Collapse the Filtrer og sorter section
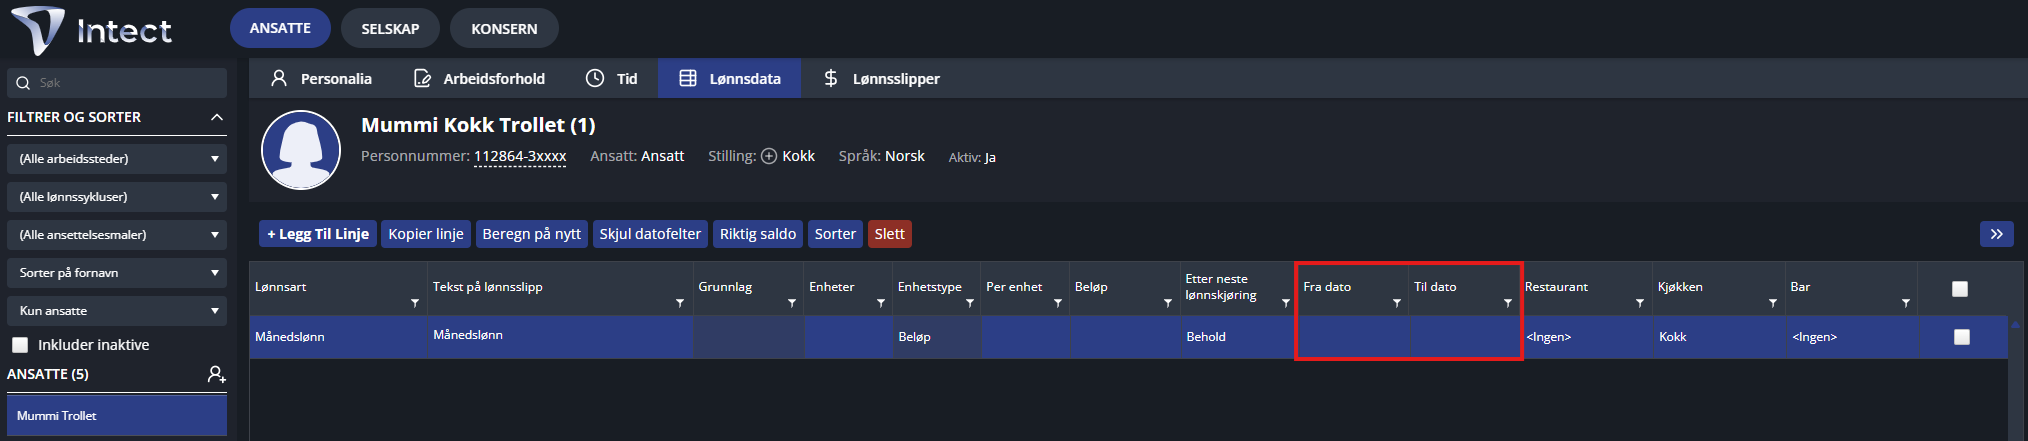The width and height of the screenshot is (2028, 441). [x=216, y=117]
